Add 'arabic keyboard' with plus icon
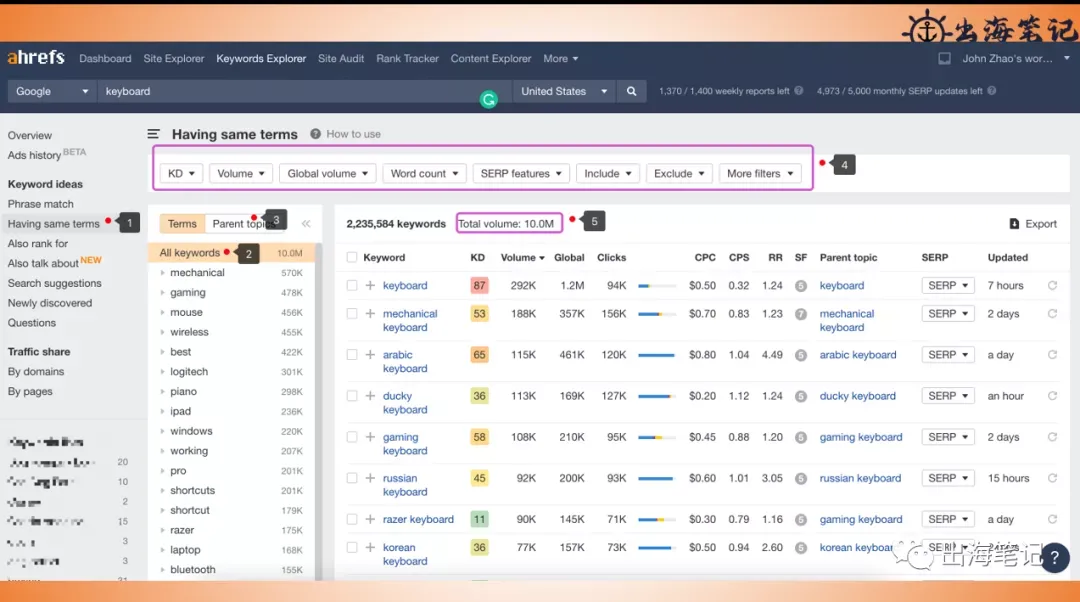The width and height of the screenshot is (1080, 602). (370, 355)
